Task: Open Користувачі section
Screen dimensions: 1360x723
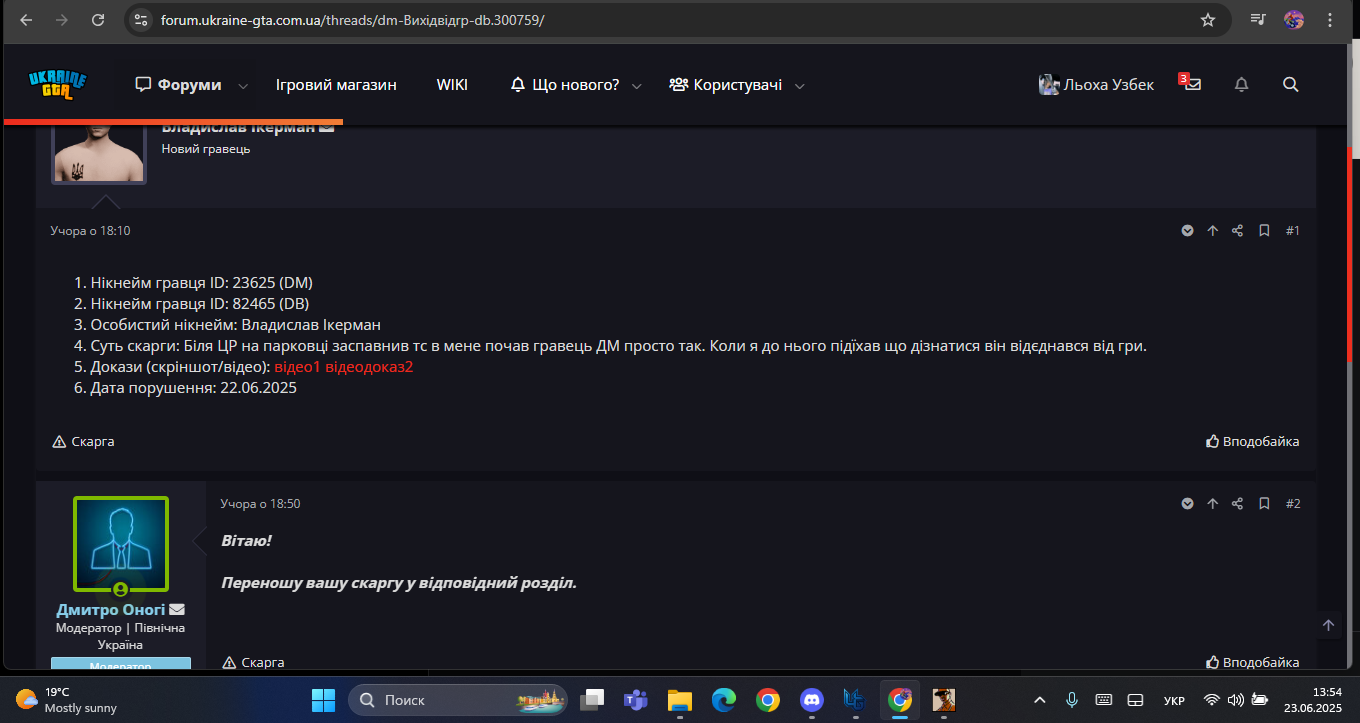Action: click(x=726, y=85)
